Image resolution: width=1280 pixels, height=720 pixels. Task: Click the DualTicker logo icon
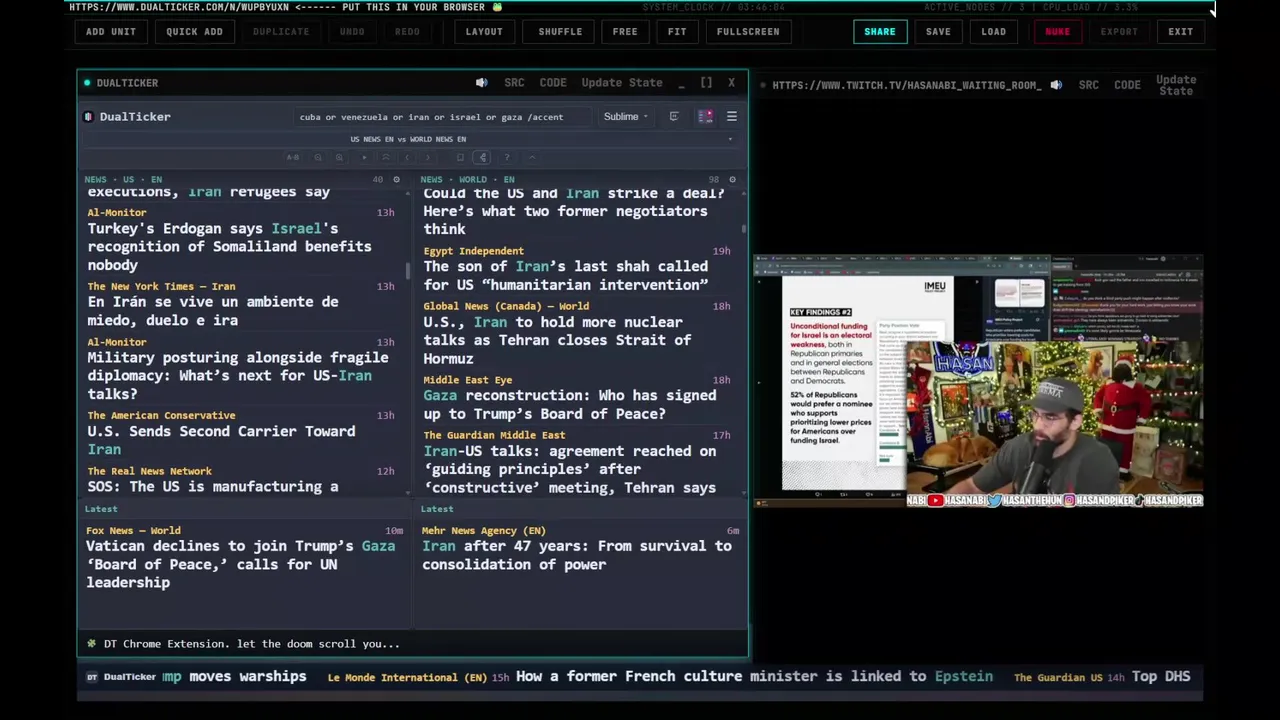88,117
